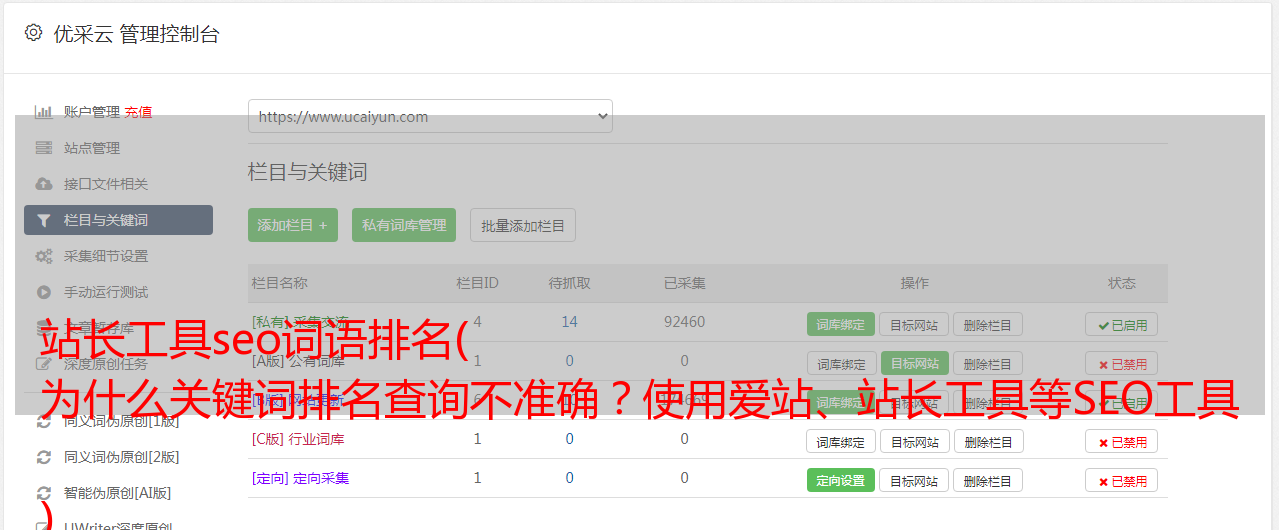Click the 92460 collected count cell
The height and width of the screenshot is (530, 1279).
pos(684,322)
